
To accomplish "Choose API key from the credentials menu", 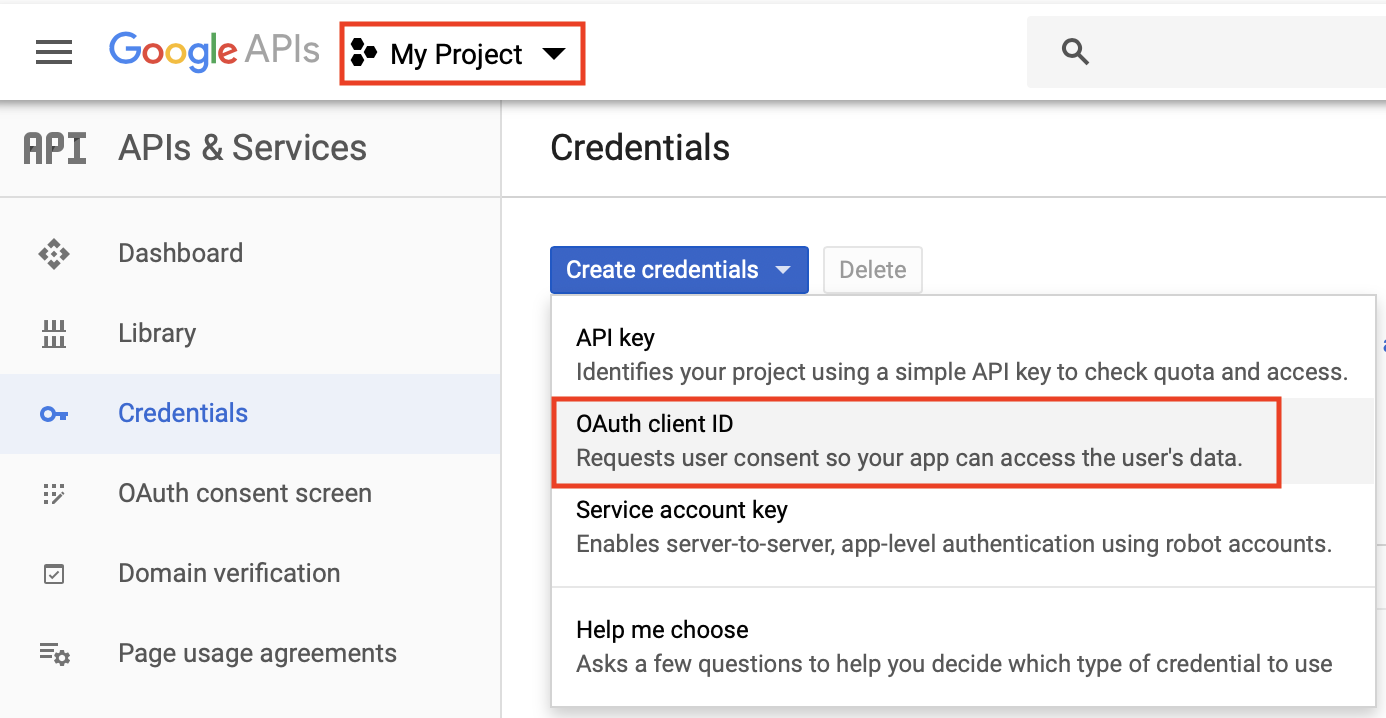I will tap(963, 355).
